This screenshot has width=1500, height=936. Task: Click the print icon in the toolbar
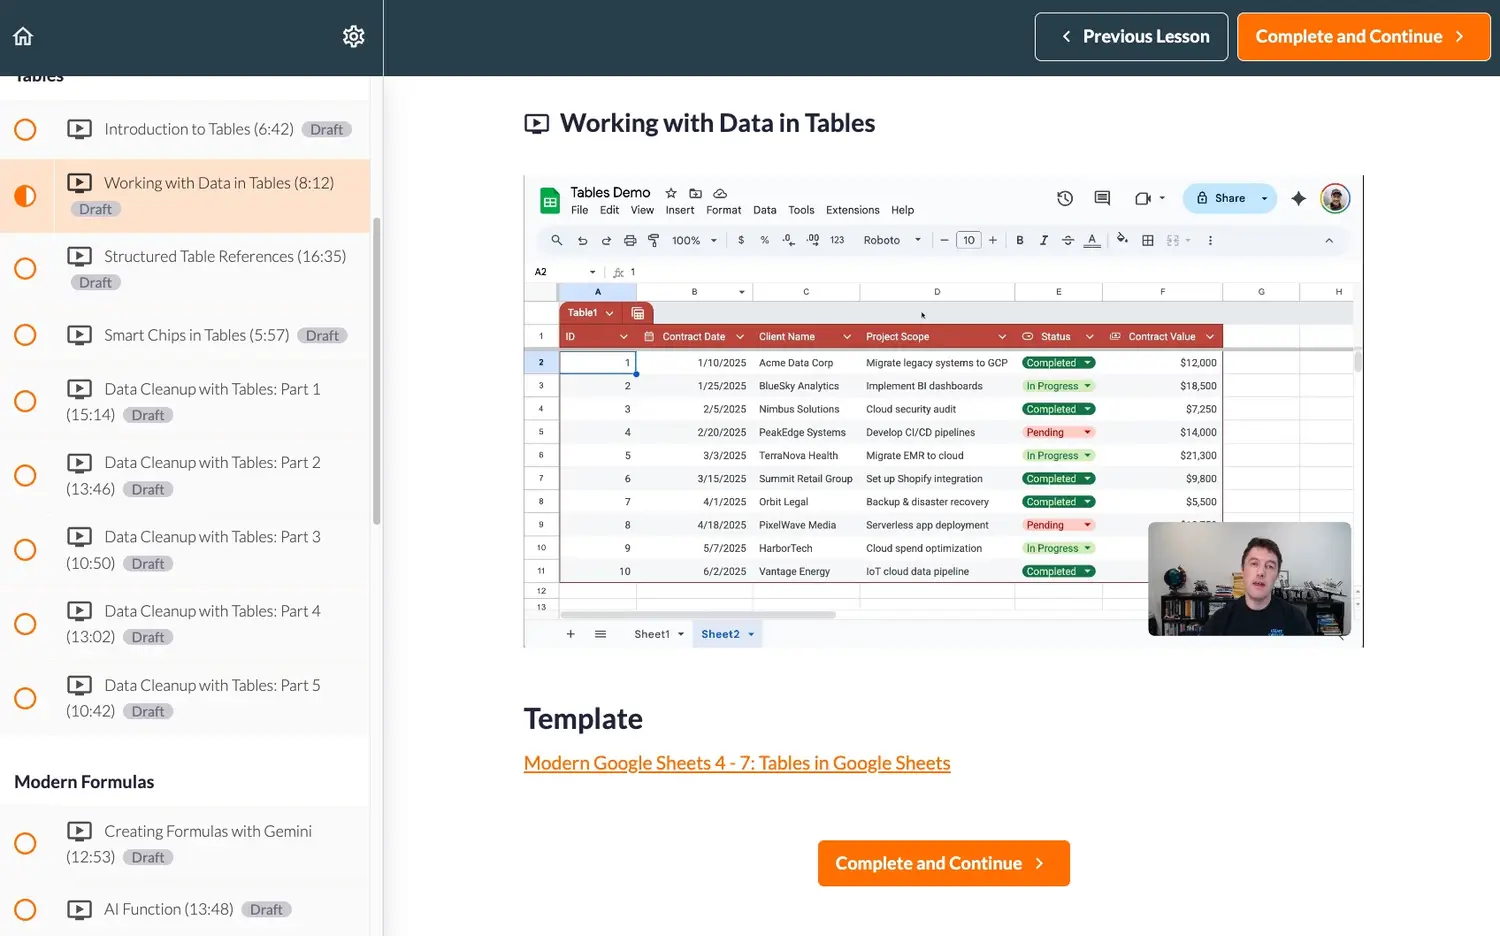tap(630, 240)
